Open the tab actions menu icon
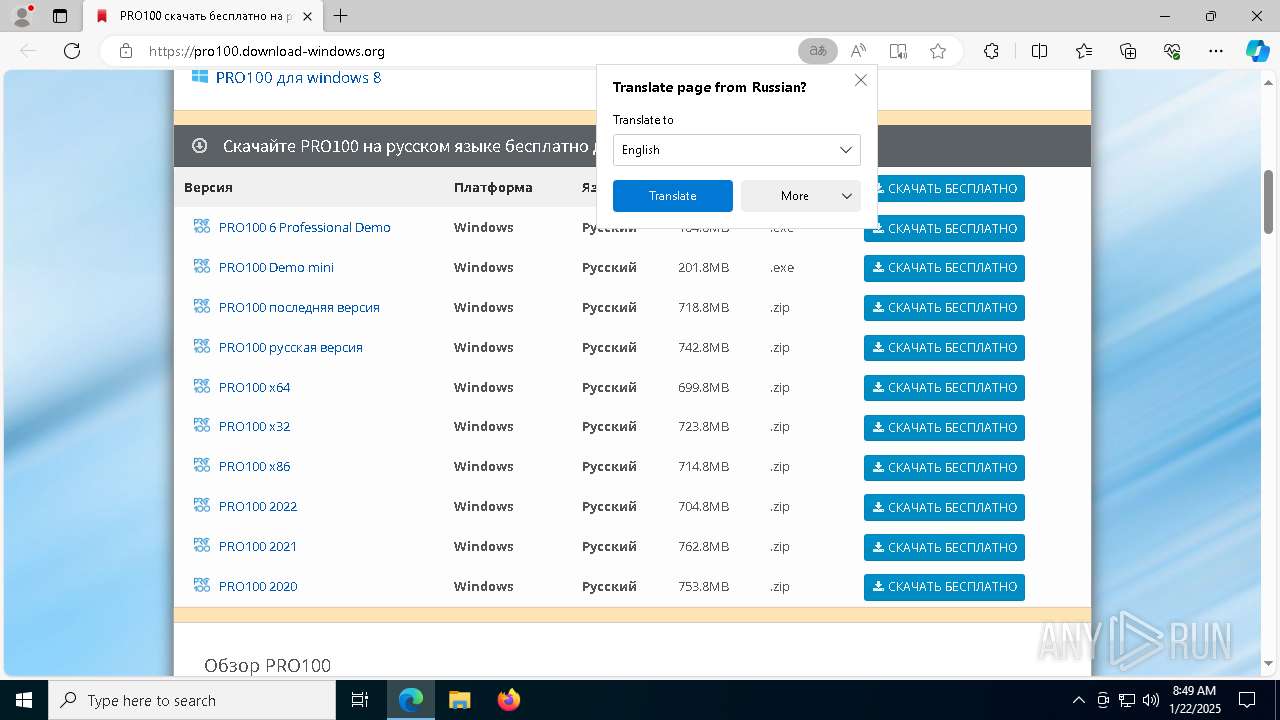The height and width of the screenshot is (720, 1280). point(60,16)
